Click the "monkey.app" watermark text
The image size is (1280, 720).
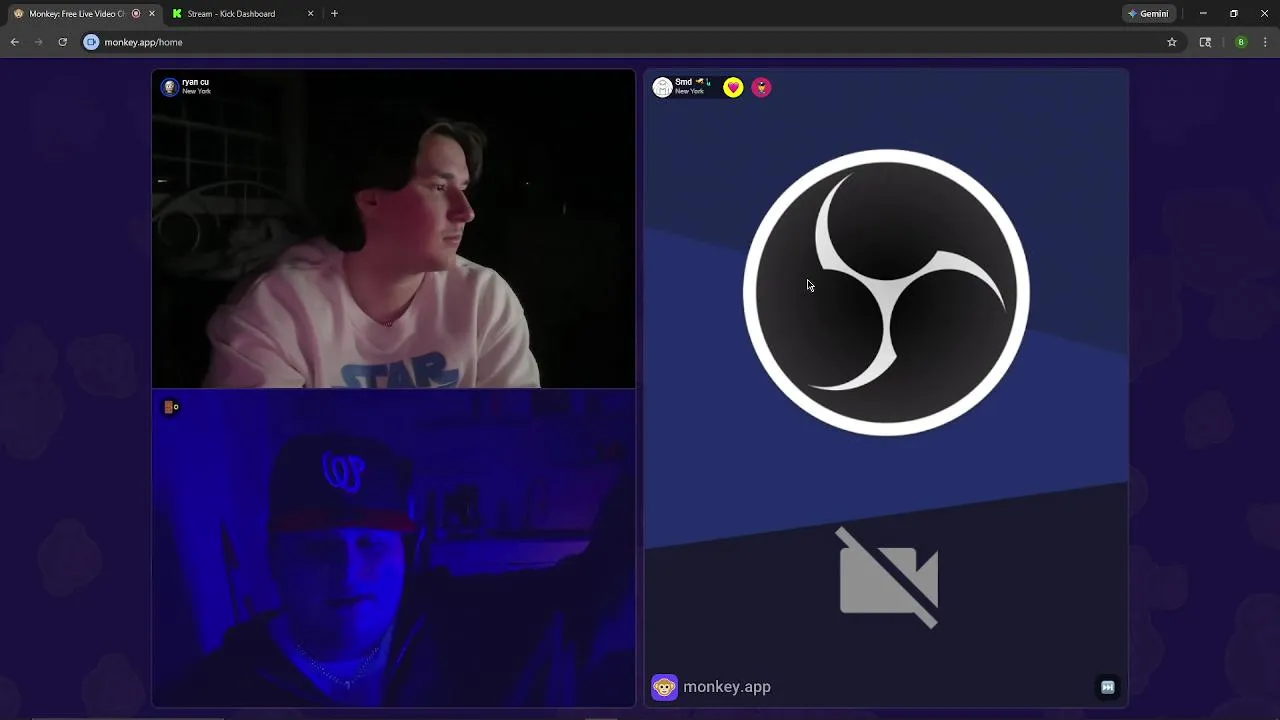(x=727, y=687)
